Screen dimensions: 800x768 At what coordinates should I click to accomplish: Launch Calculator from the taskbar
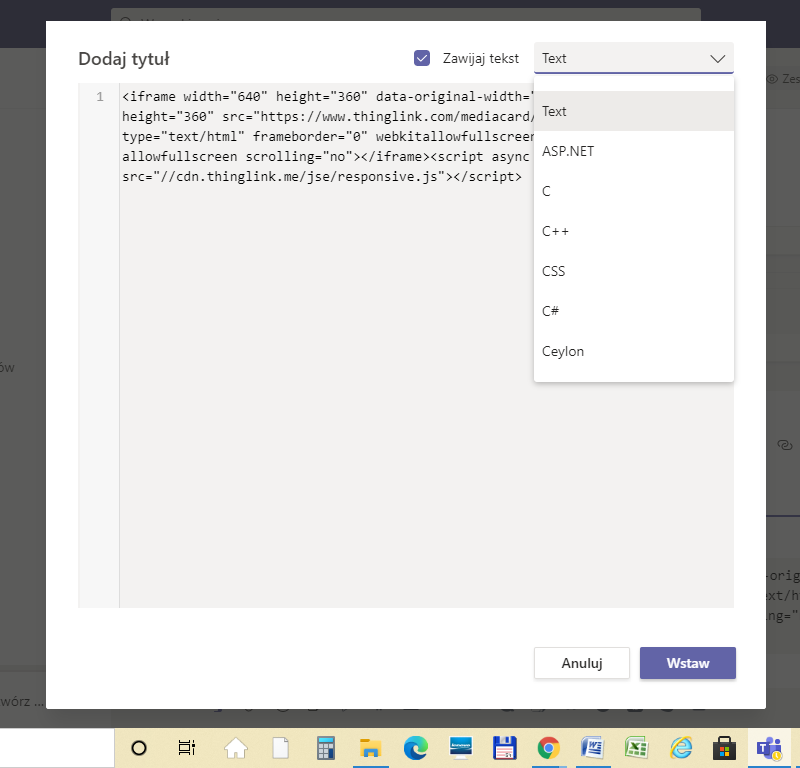coord(326,748)
